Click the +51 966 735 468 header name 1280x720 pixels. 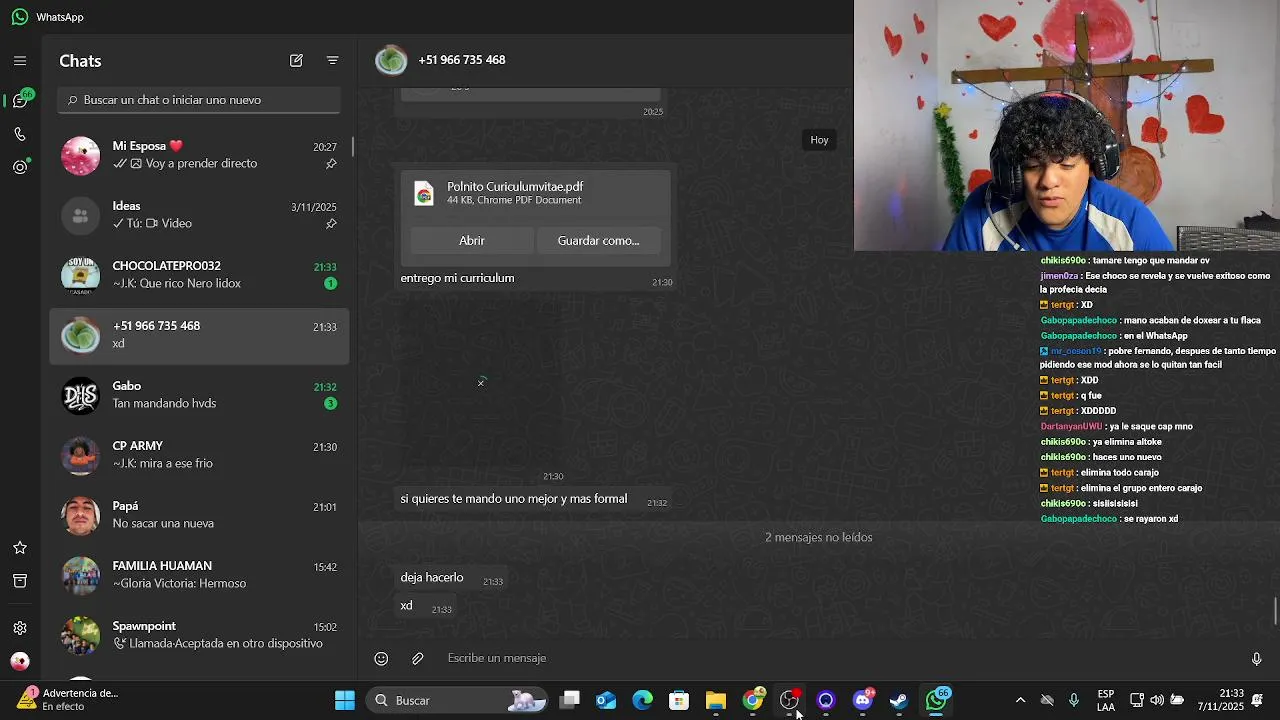[462, 60]
